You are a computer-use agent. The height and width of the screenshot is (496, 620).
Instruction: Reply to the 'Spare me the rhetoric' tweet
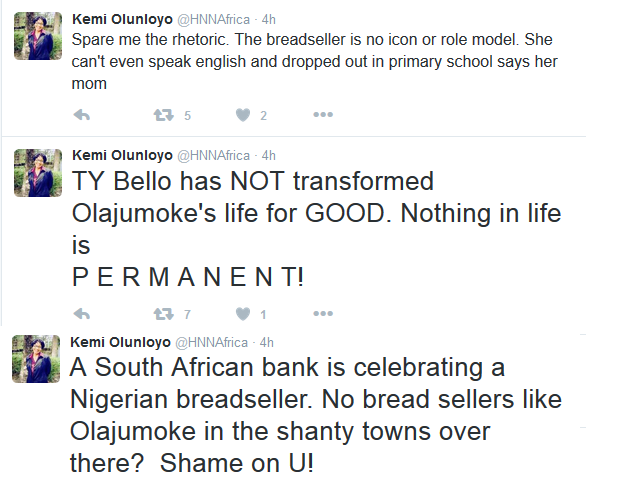click(x=83, y=116)
